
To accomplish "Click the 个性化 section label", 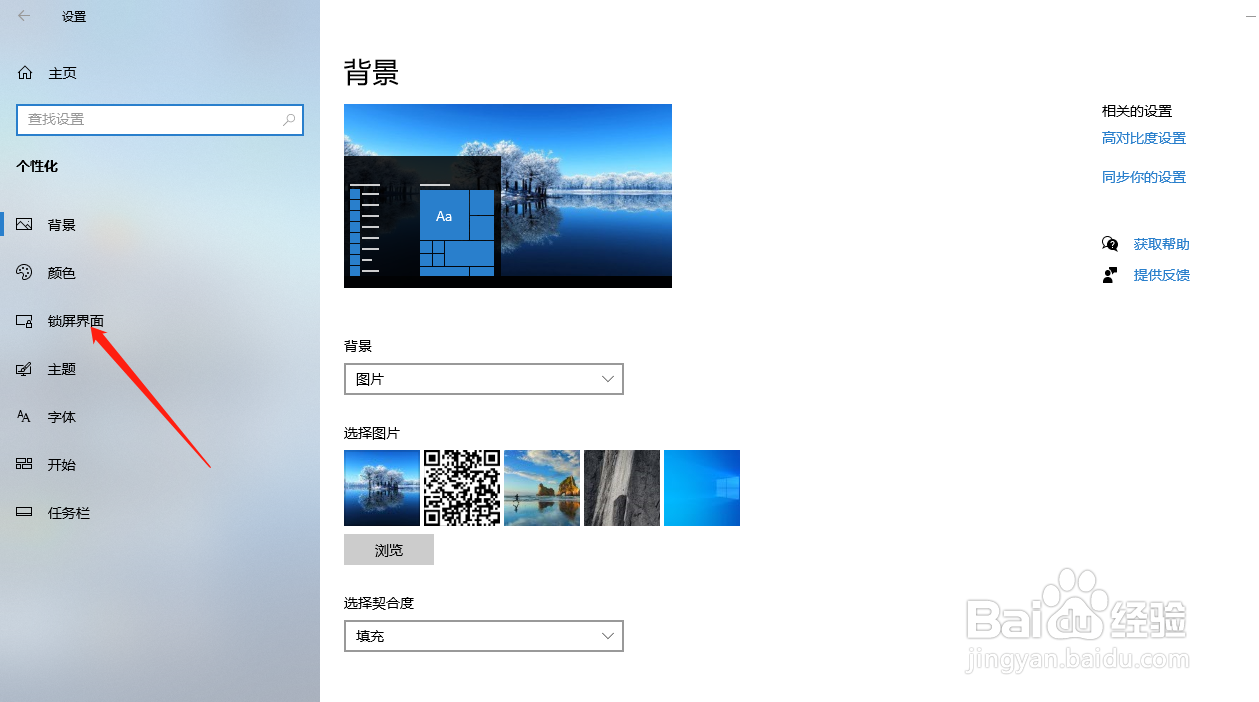I will pyautogui.click(x=37, y=166).
